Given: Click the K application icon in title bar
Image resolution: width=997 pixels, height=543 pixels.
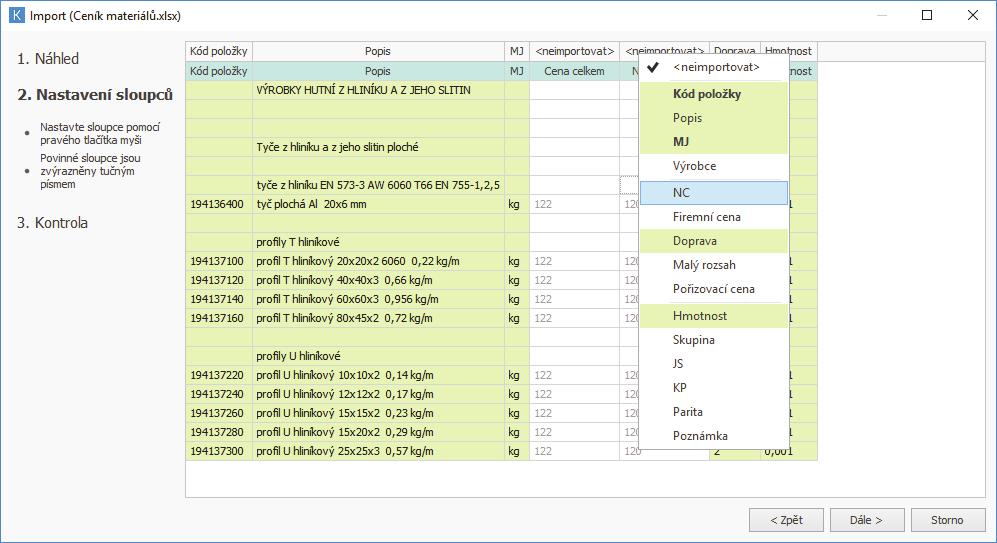Looking at the screenshot, I should 17,15.
